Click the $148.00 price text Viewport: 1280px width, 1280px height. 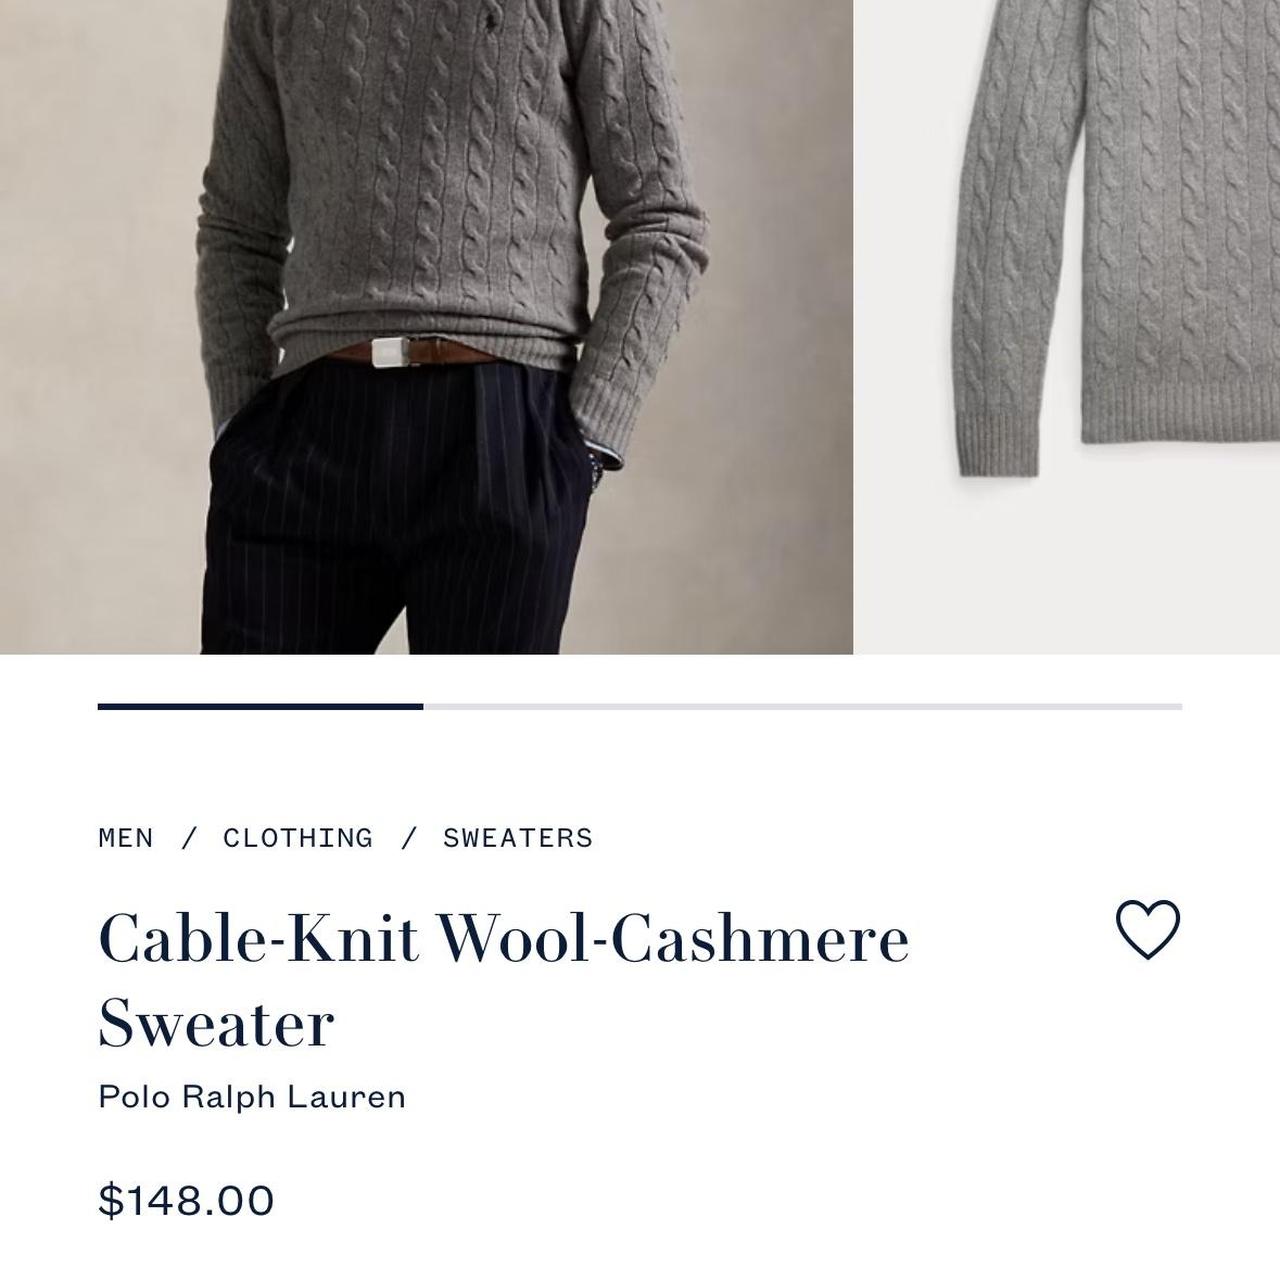pyautogui.click(x=186, y=1201)
